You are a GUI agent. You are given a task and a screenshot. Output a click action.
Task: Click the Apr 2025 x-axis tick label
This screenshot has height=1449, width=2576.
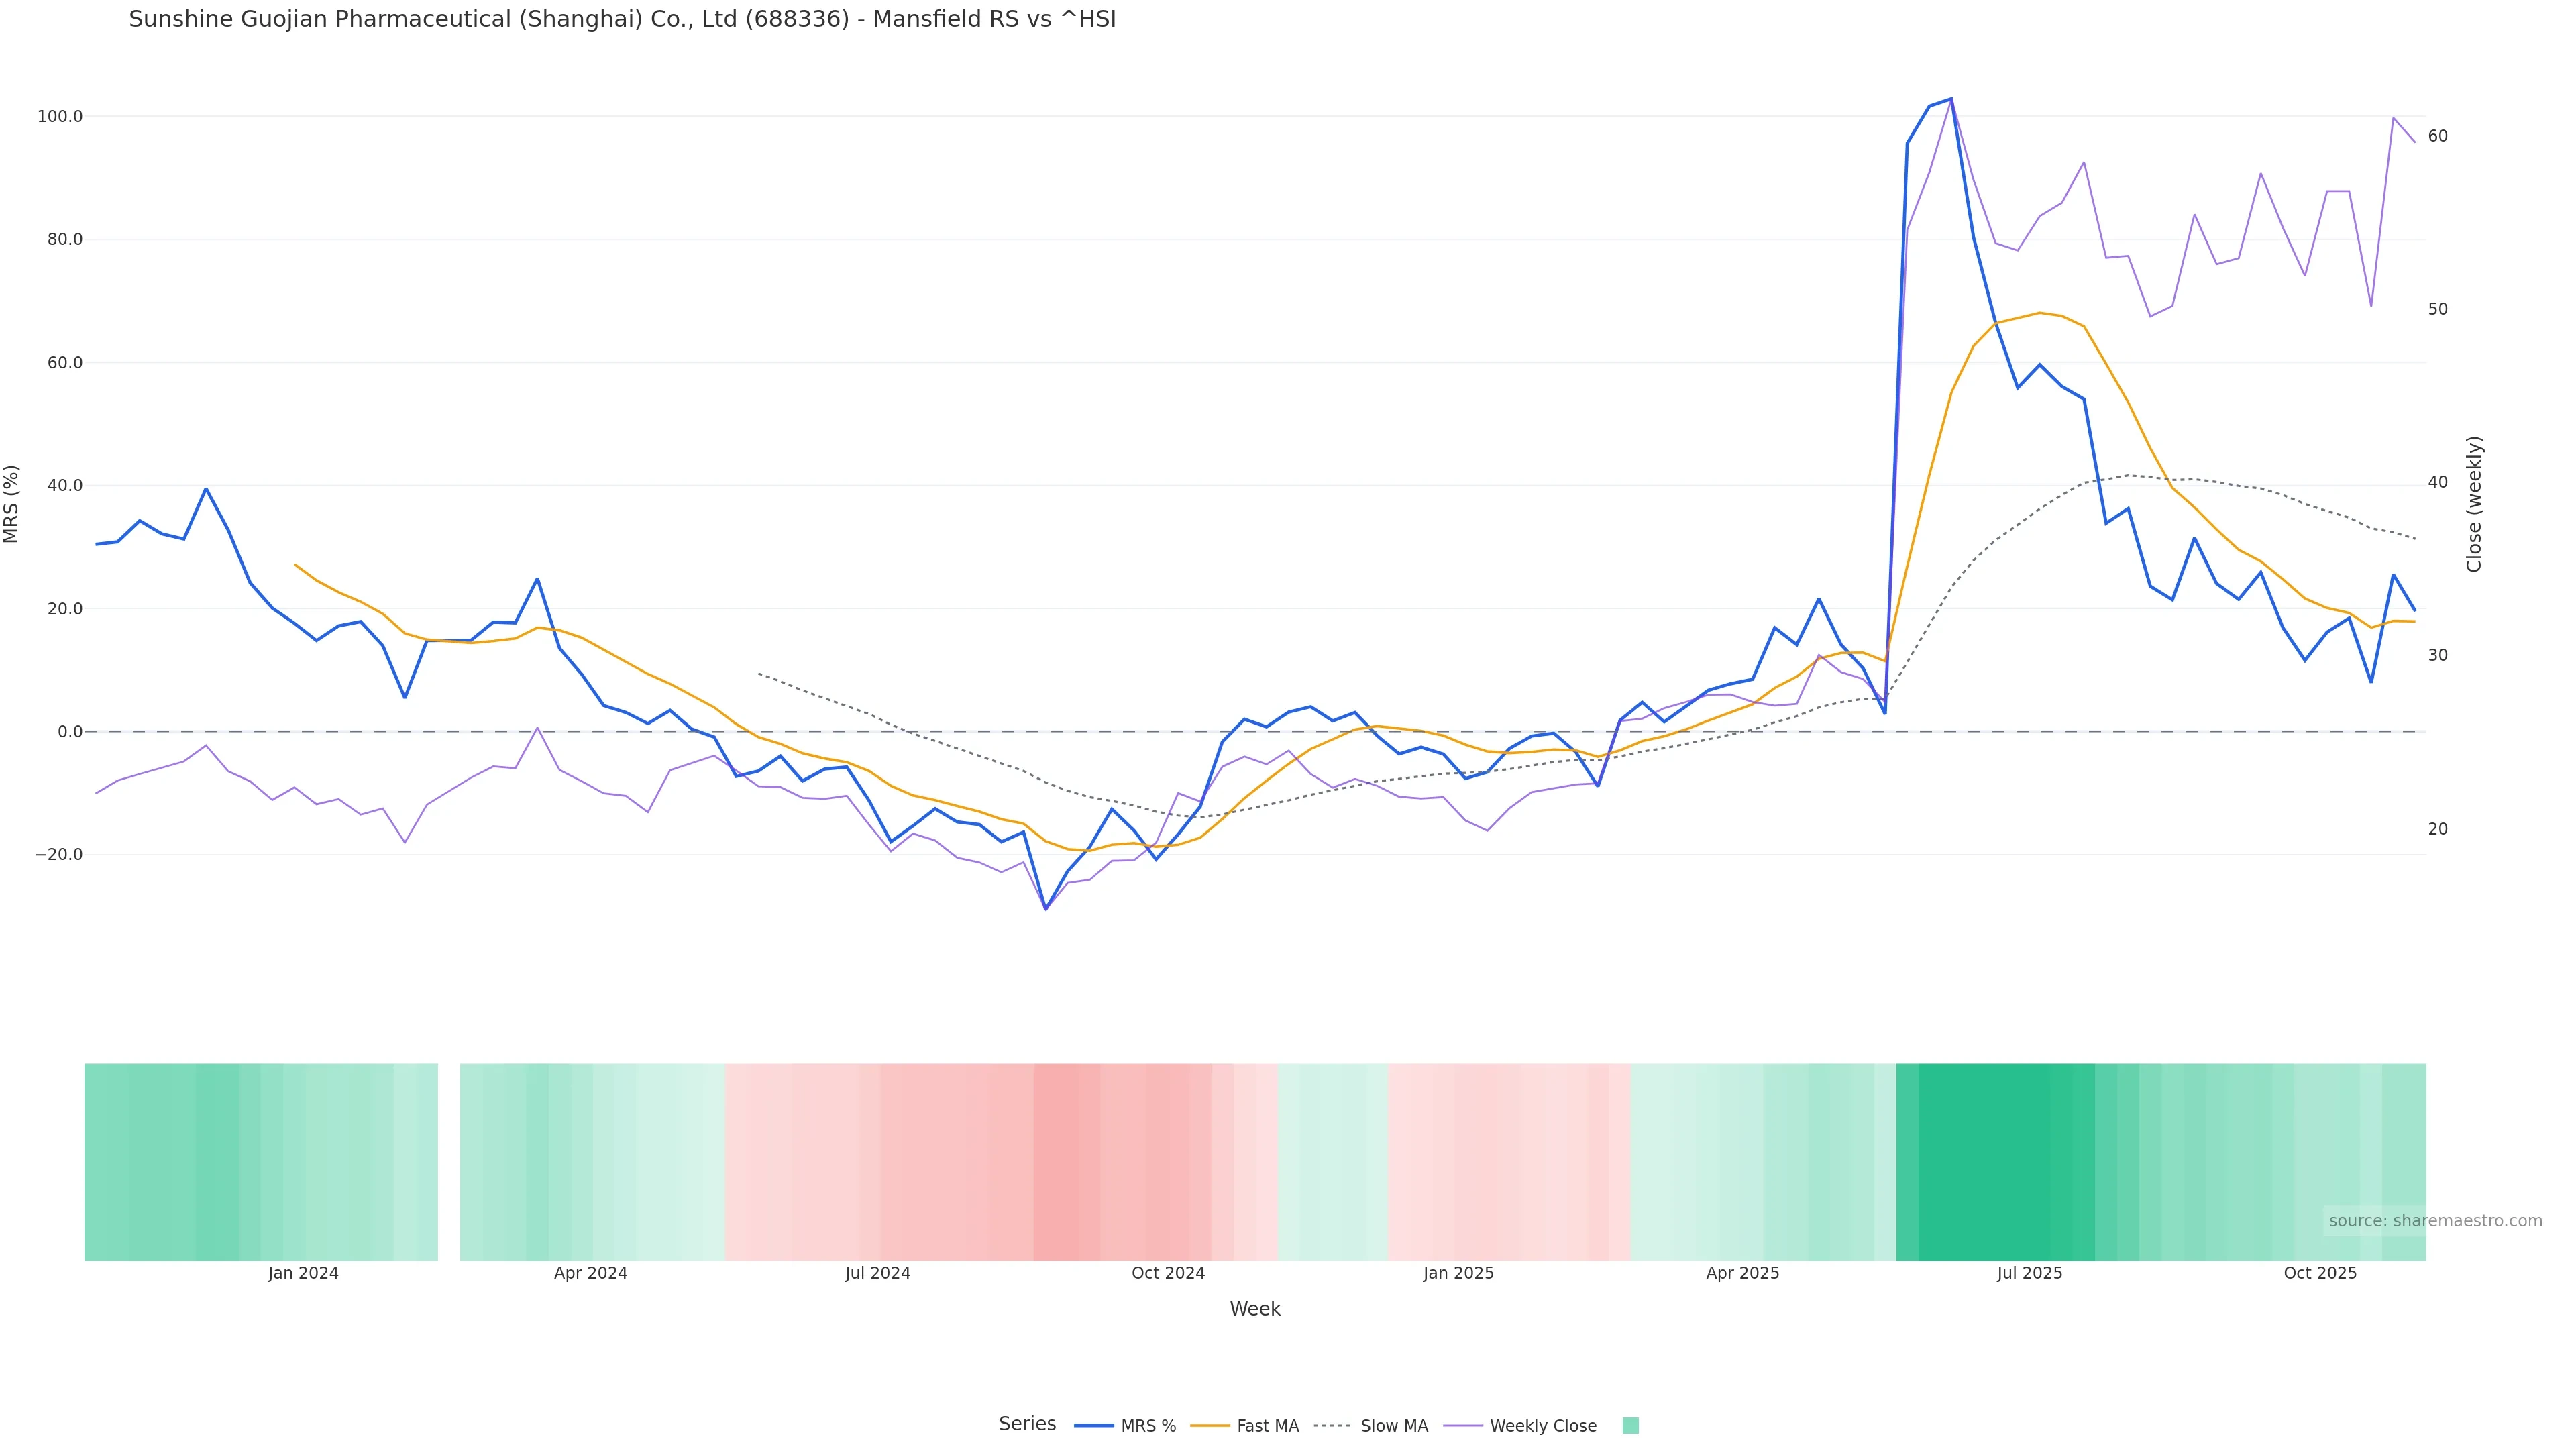pos(1742,1273)
